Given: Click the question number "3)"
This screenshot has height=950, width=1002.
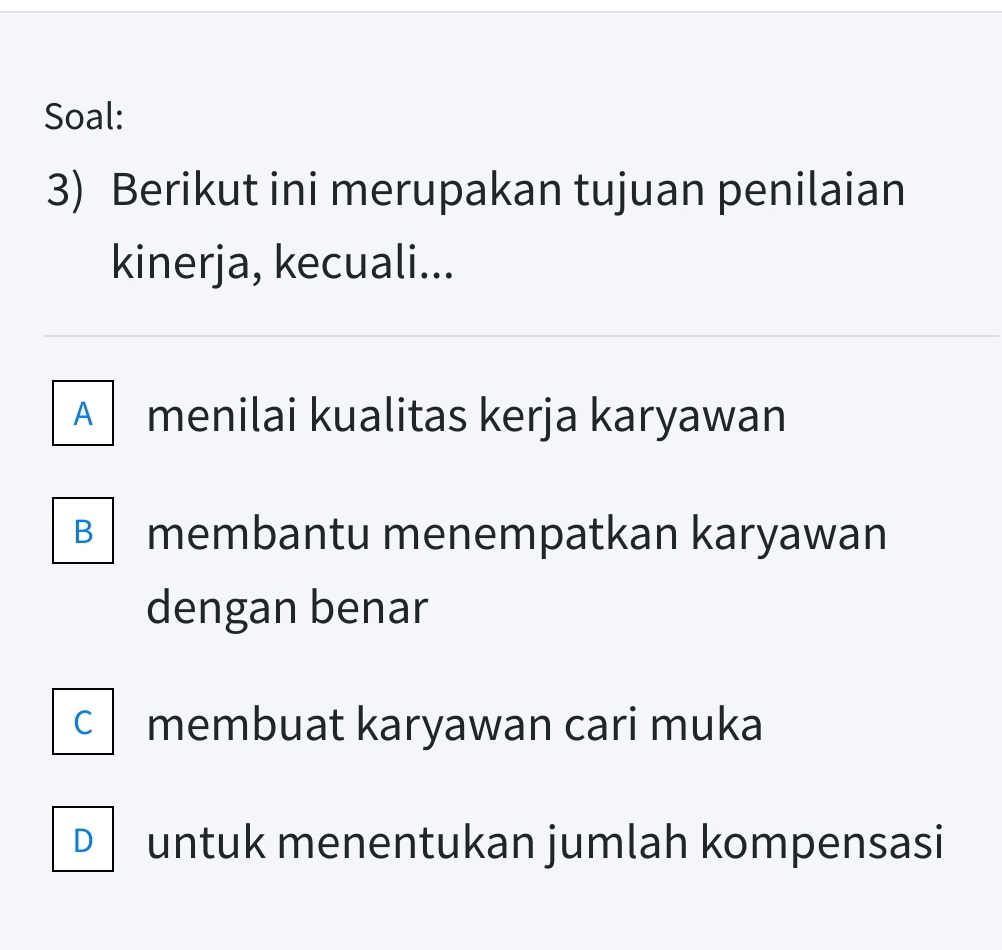Looking at the screenshot, I should tap(64, 189).
